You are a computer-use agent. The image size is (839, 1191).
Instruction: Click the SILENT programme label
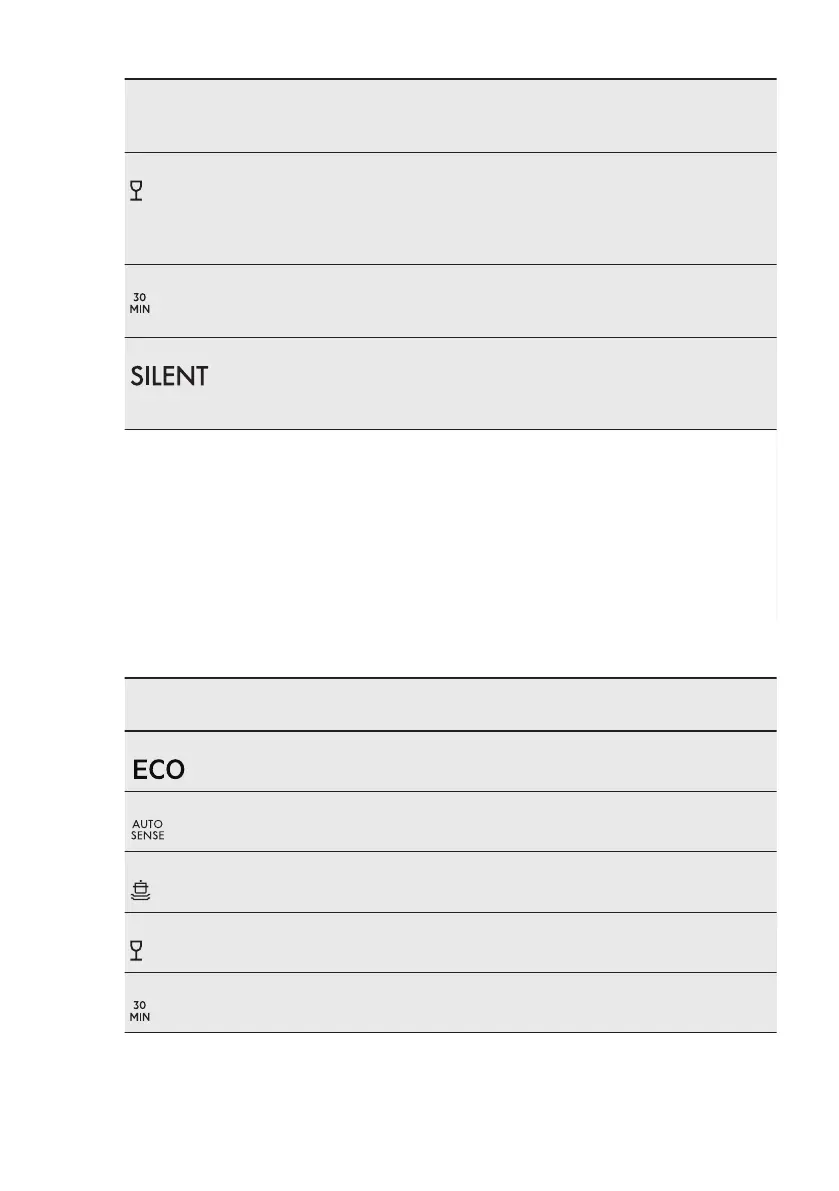click(169, 377)
